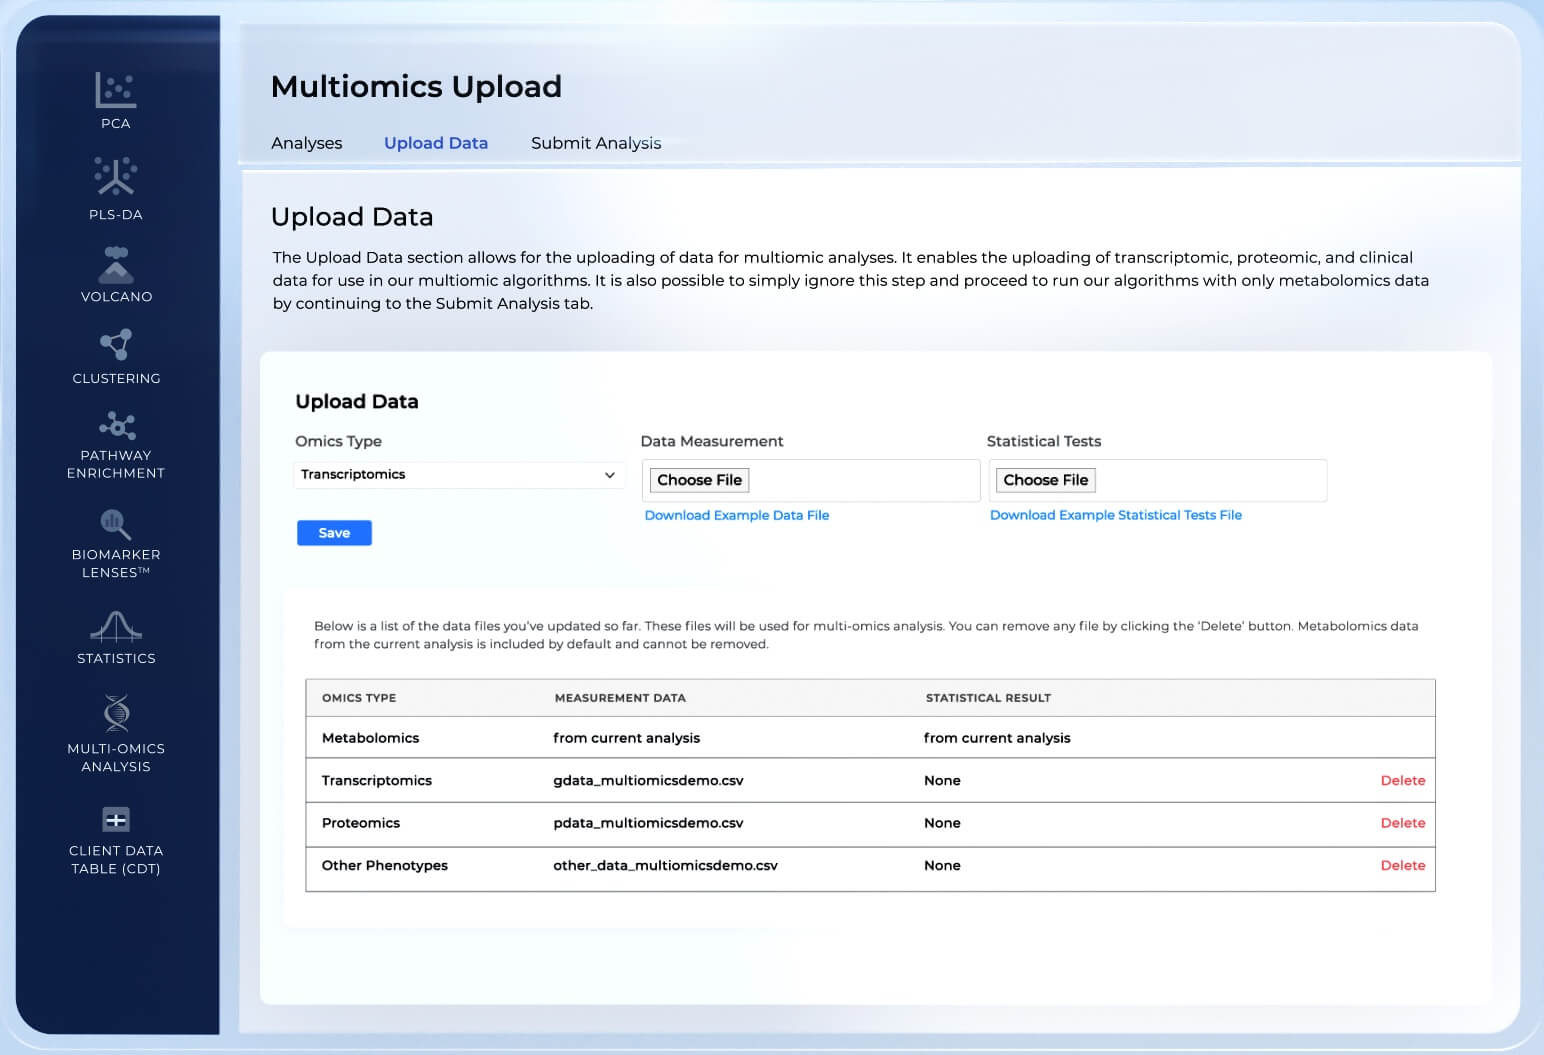Click the STATISTICAL RESULT column header
Screen dimensions: 1544x1055
[988, 698]
